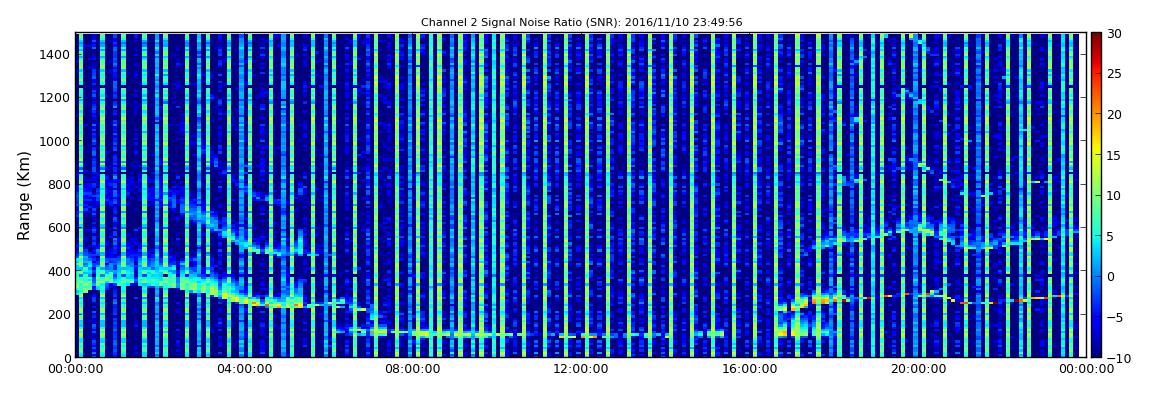Click the 200 range tick label
Screen dimensions: 1150x407
59,314
